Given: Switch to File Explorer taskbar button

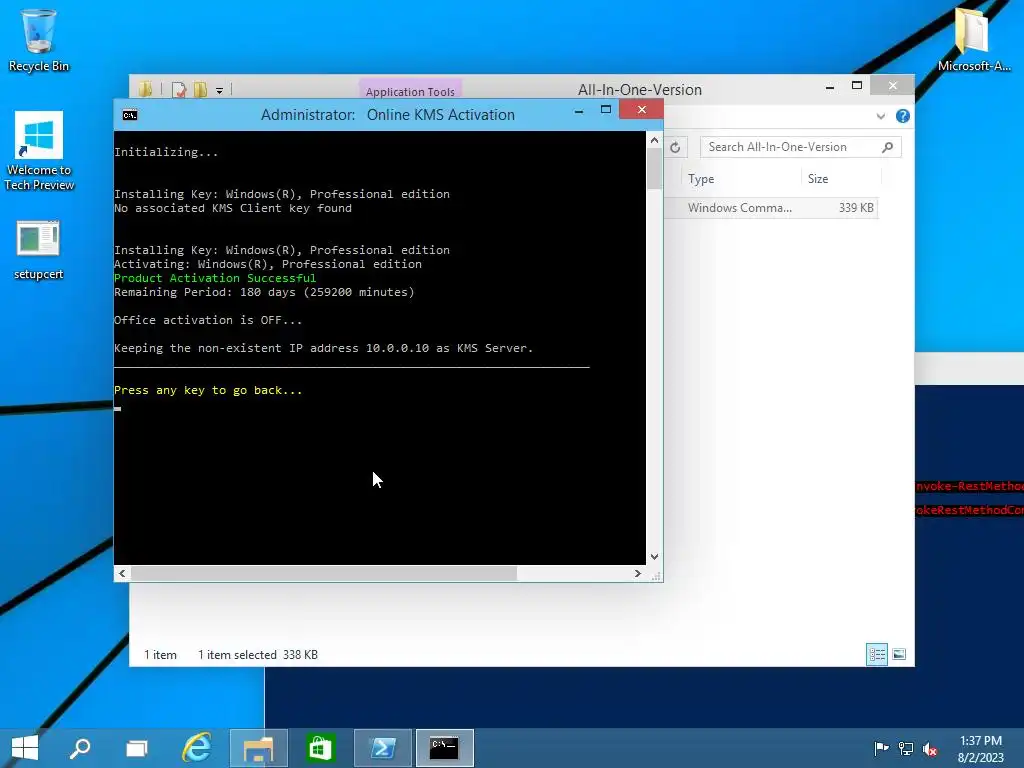Looking at the screenshot, I should pos(259,748).
